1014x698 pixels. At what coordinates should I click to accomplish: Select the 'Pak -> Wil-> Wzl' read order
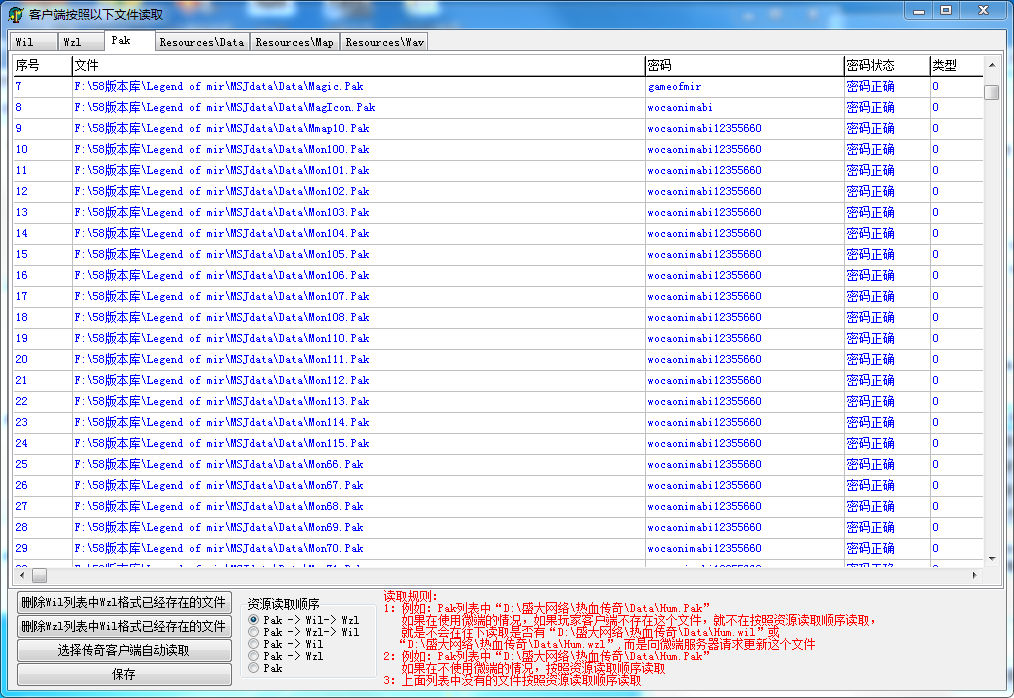tap(254, 620)
